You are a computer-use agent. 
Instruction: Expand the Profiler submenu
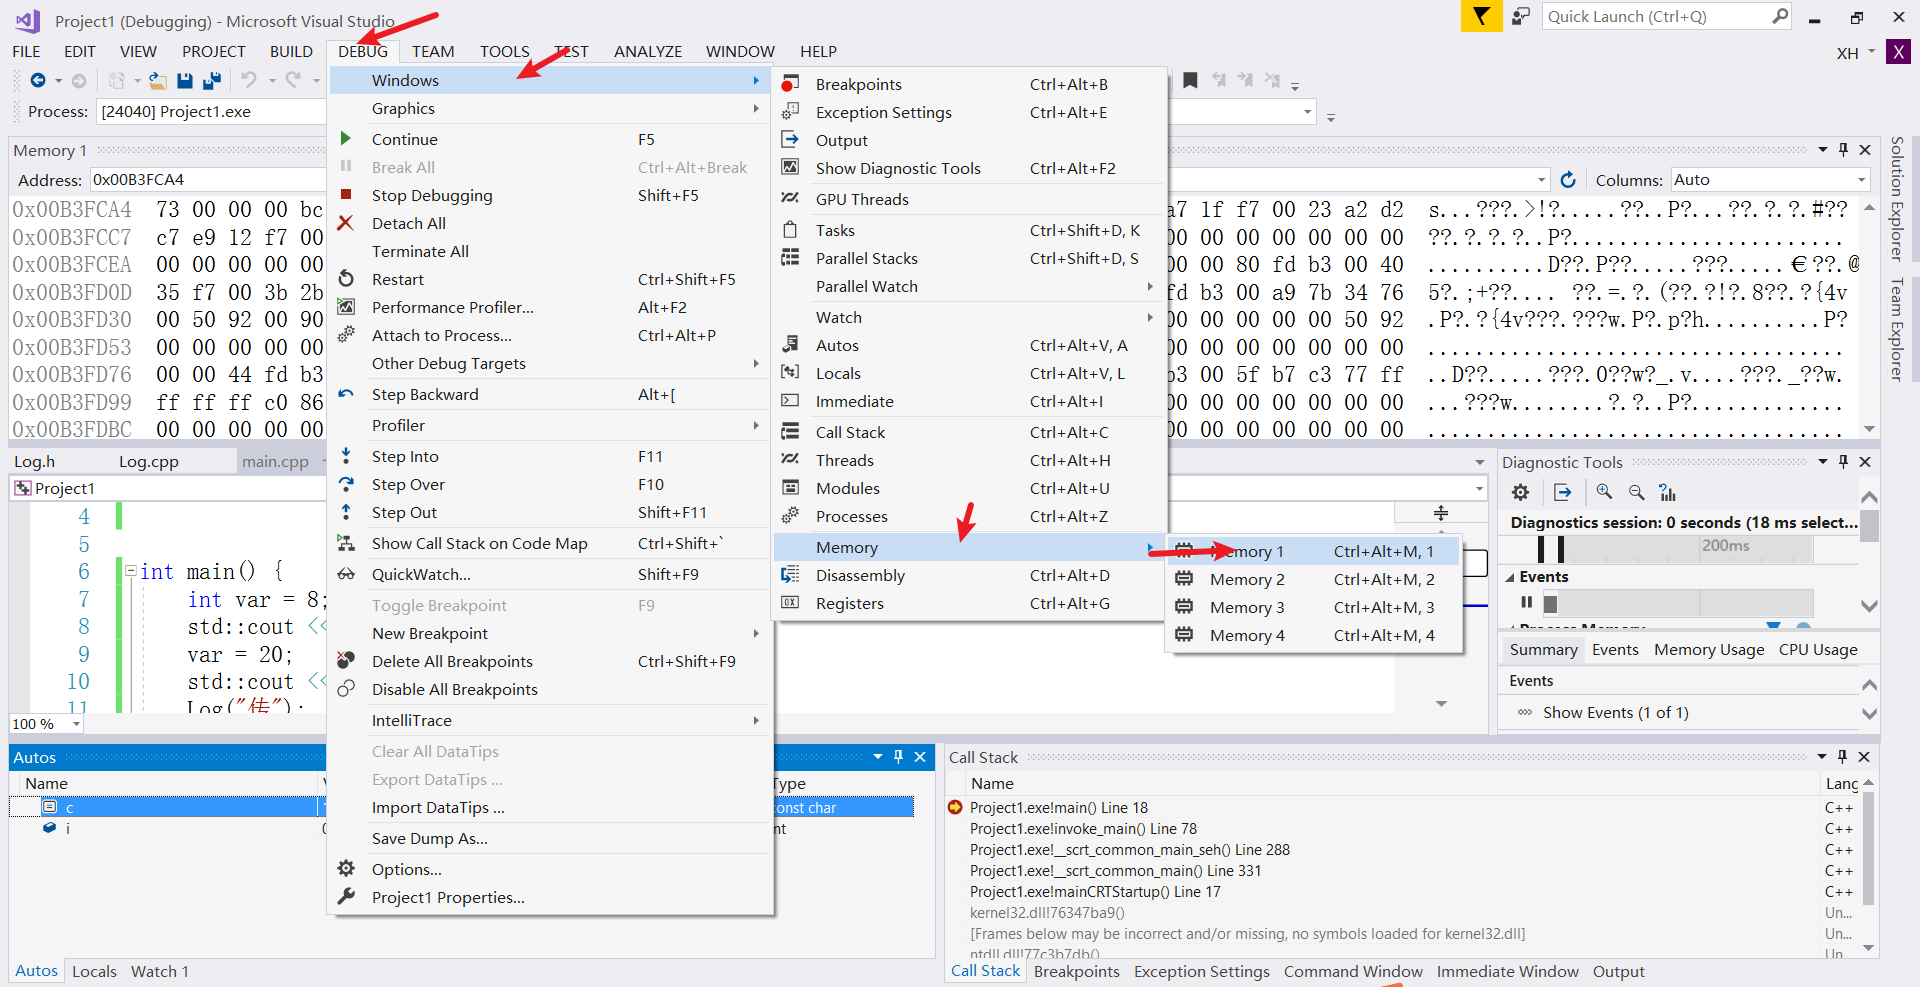point(550,425)
